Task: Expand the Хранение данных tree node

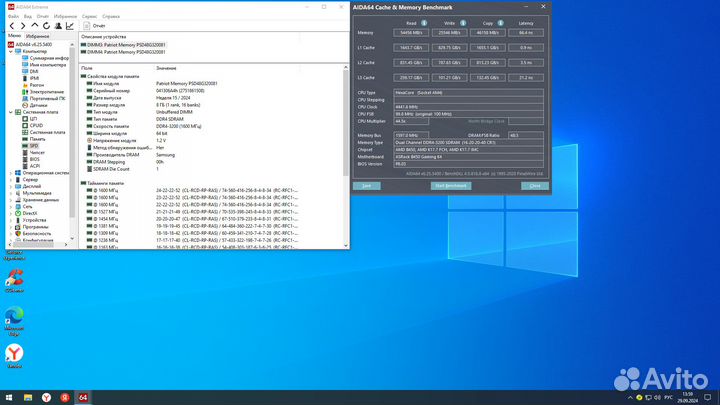Action: [11, 200]
